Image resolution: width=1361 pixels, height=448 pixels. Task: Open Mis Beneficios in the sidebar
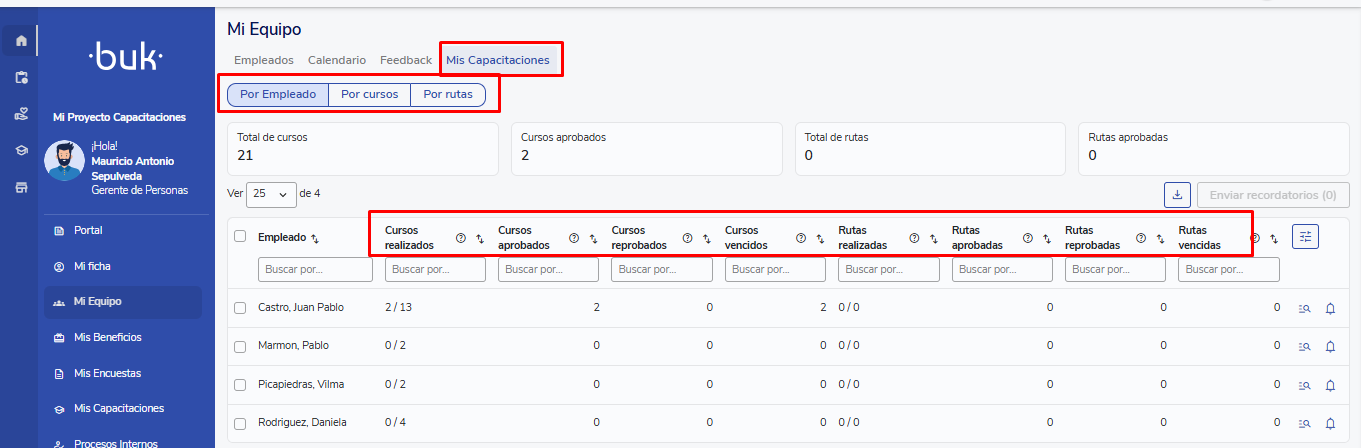108,338
